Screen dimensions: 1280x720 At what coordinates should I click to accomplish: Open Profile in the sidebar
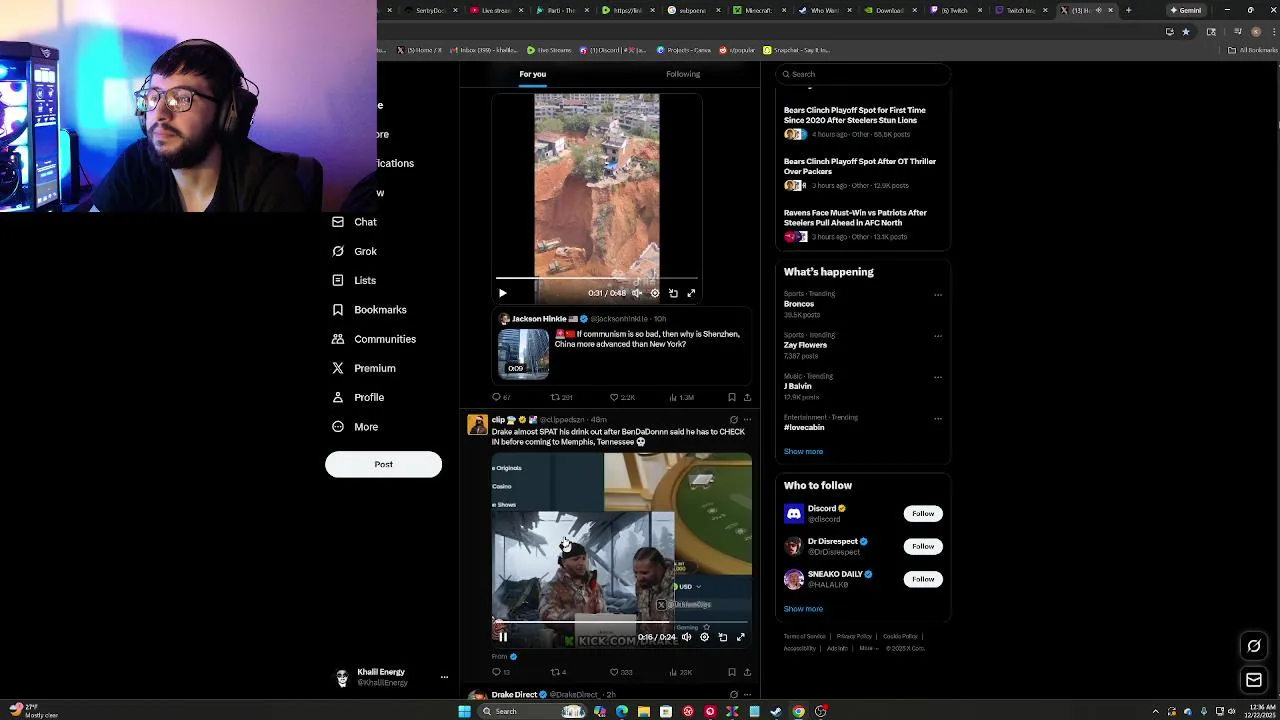(x=358, y=397)
